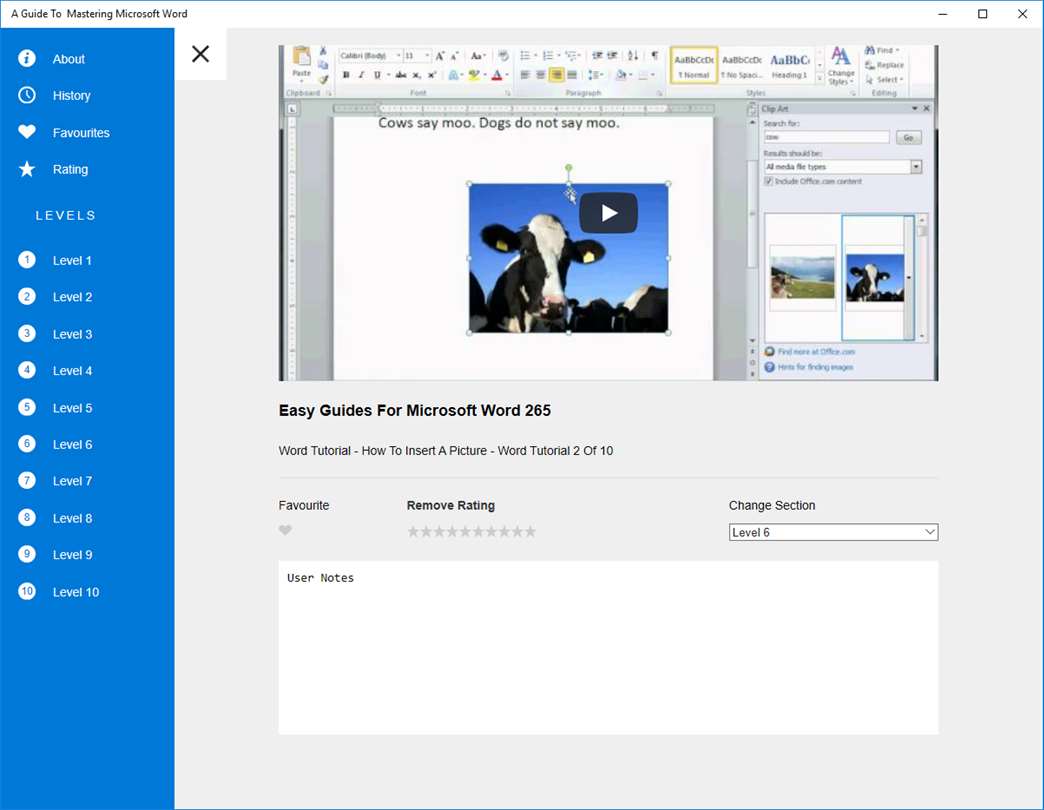
Task: Click the Level 10 number badge
Action: point(27,592)
